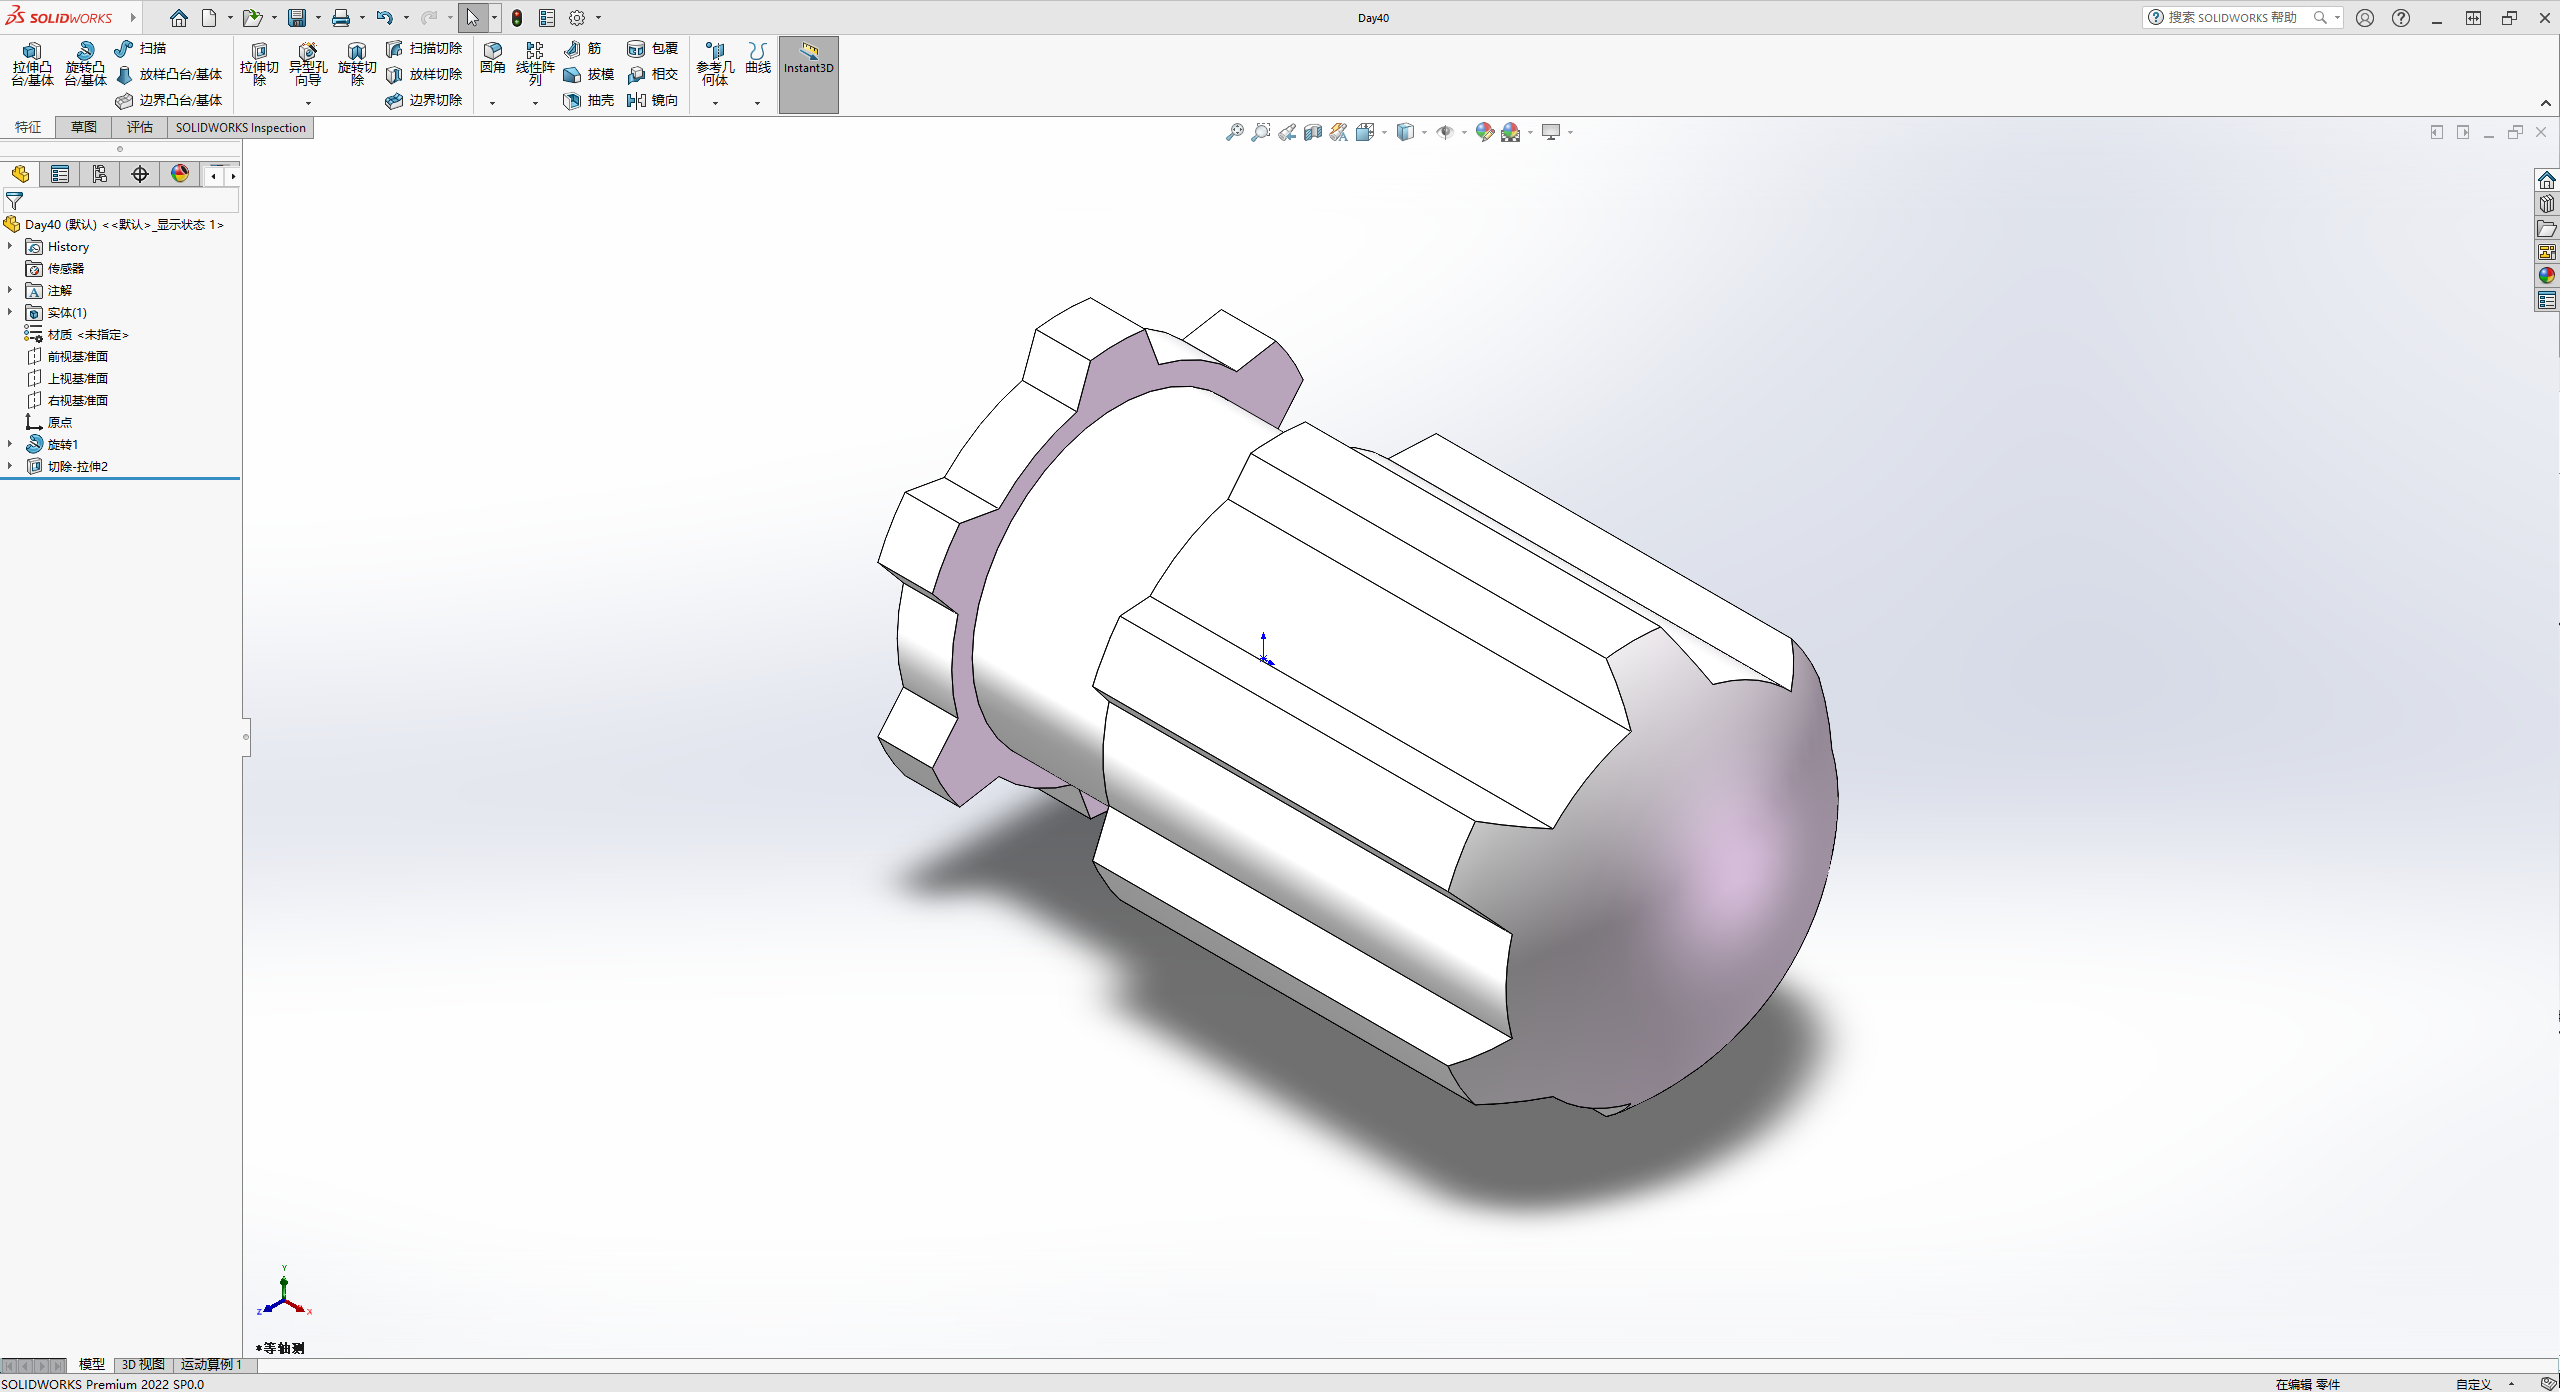Toggle the Select cursor tool
This screenshot has width=2560, height=1392.
pos(472,18)
